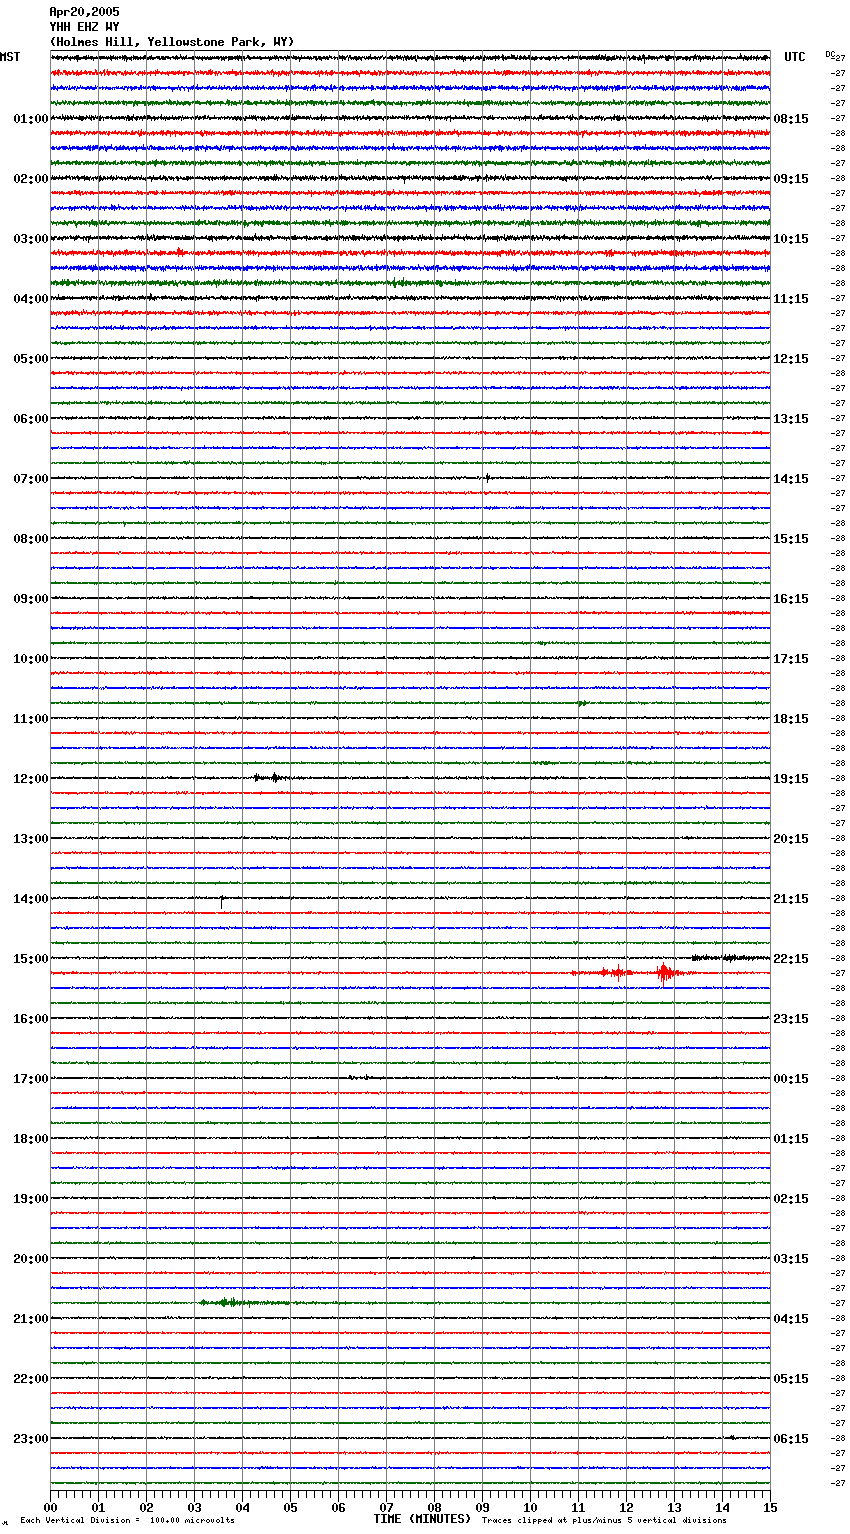Click the 14:15 UTC time label

click(x=791, y=479)
